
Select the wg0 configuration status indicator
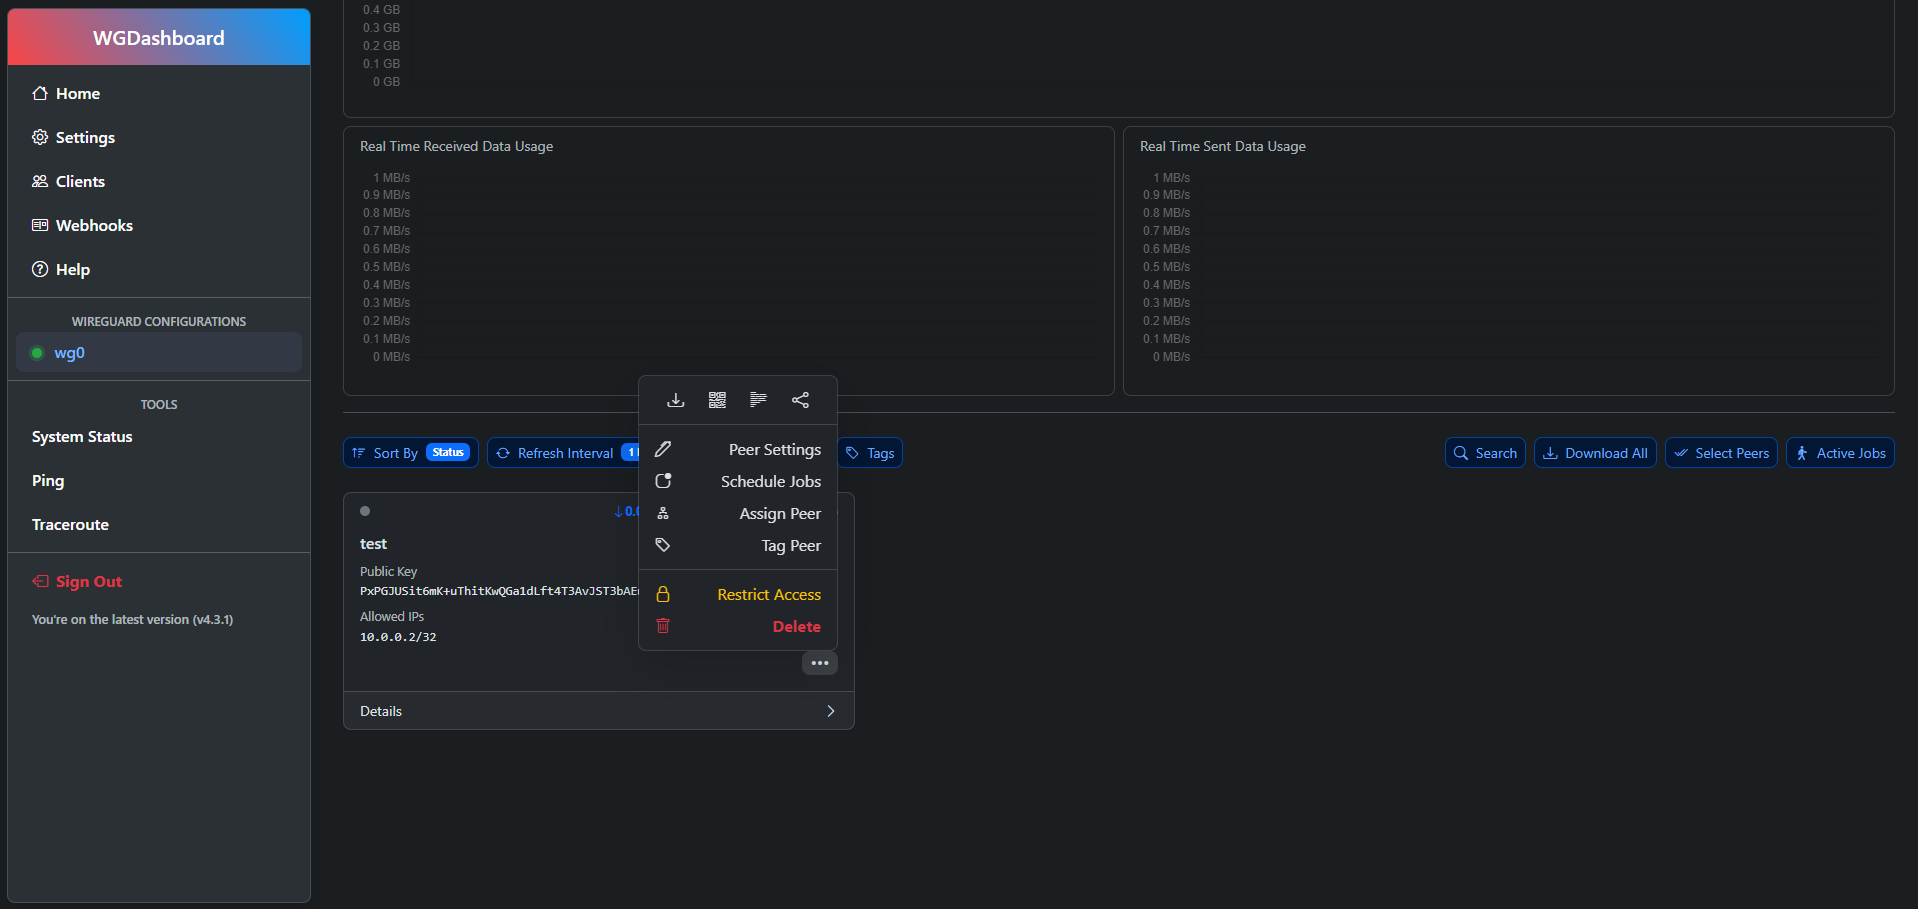pyautogui.click(x=37, y=353)
